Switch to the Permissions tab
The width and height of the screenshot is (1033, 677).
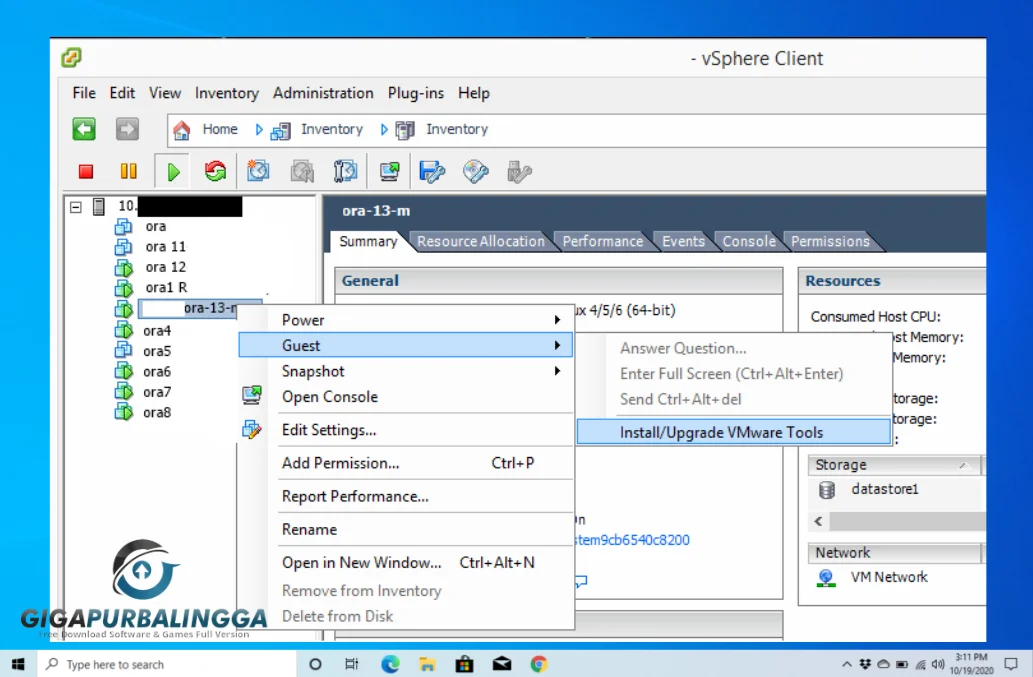tap(830, 242)
